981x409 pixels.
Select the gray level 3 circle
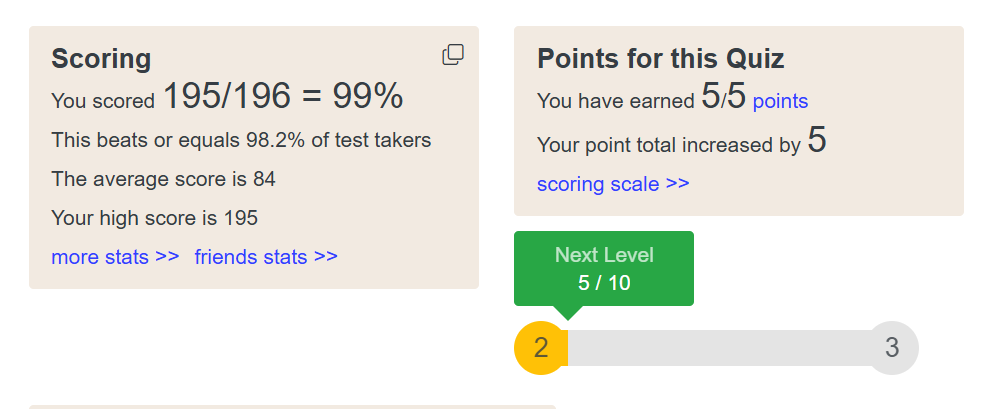click(x=892, y=348)
